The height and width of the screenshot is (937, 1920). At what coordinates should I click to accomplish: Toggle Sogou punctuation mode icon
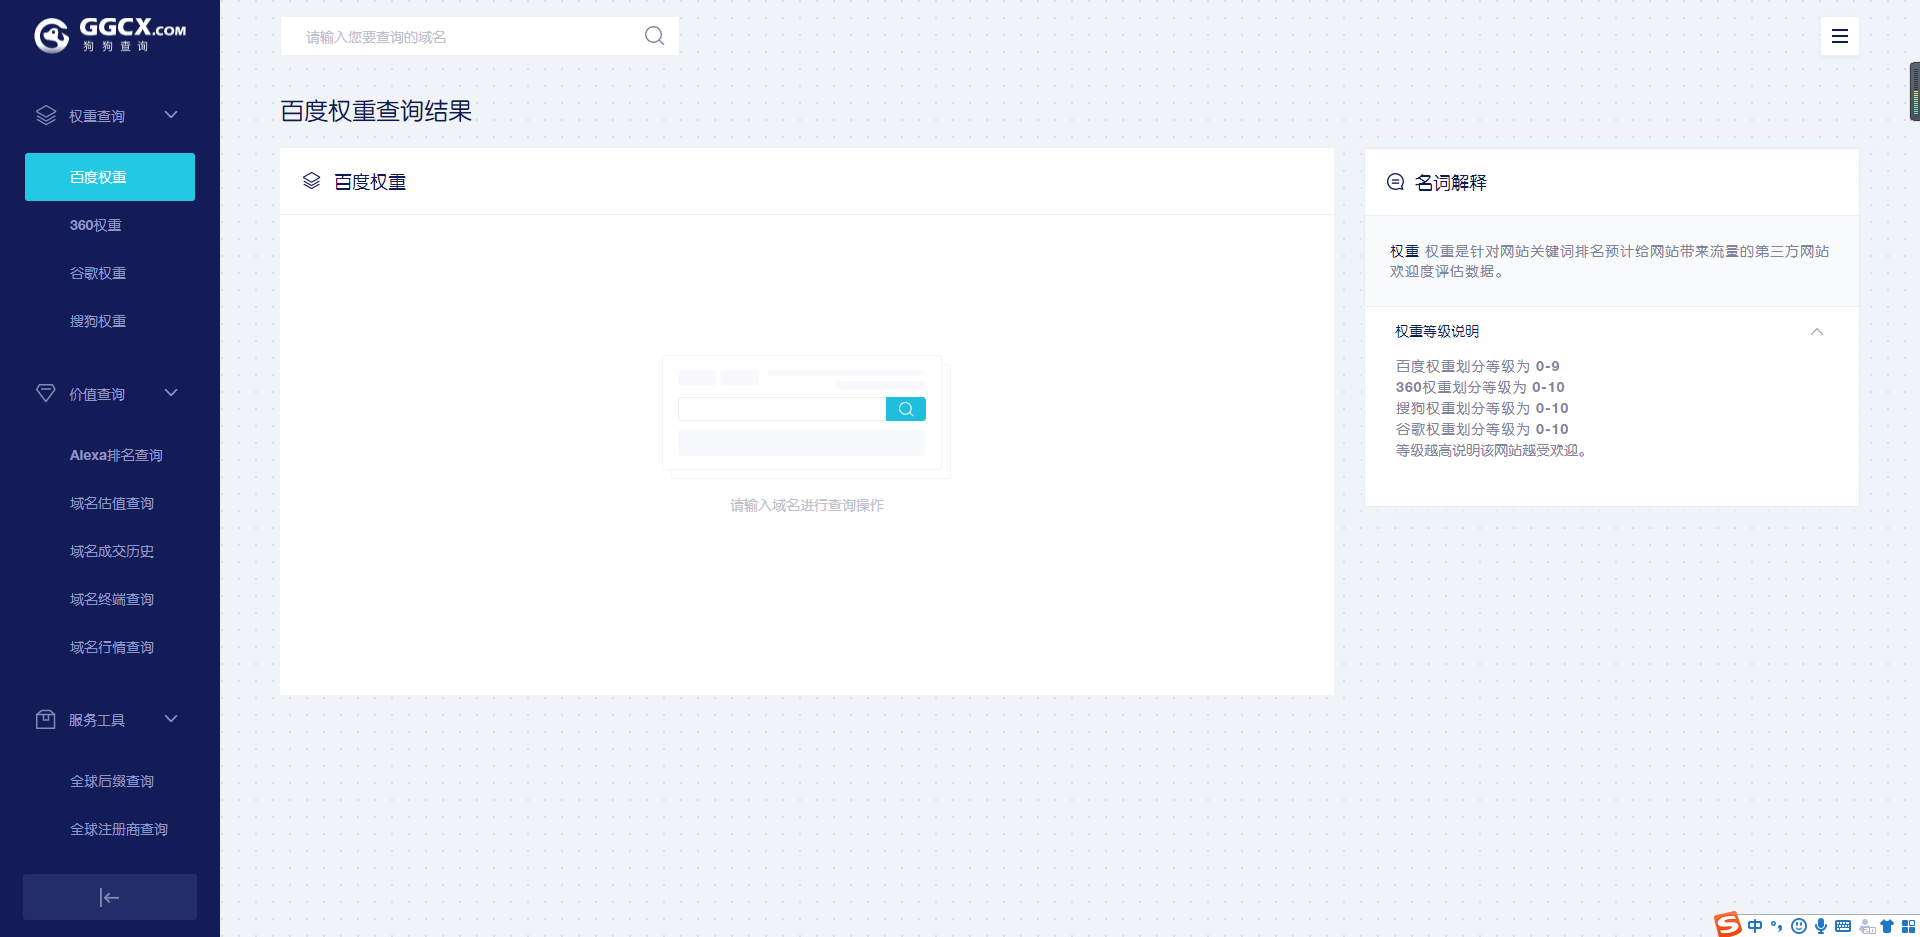[1777, 926]
